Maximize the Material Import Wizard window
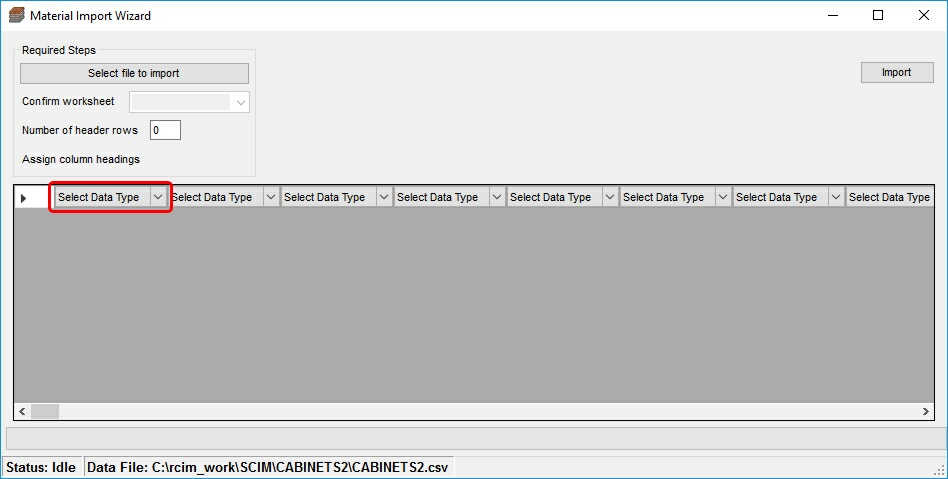The width and height of the screenshot is (948, 479). [878, 15]
